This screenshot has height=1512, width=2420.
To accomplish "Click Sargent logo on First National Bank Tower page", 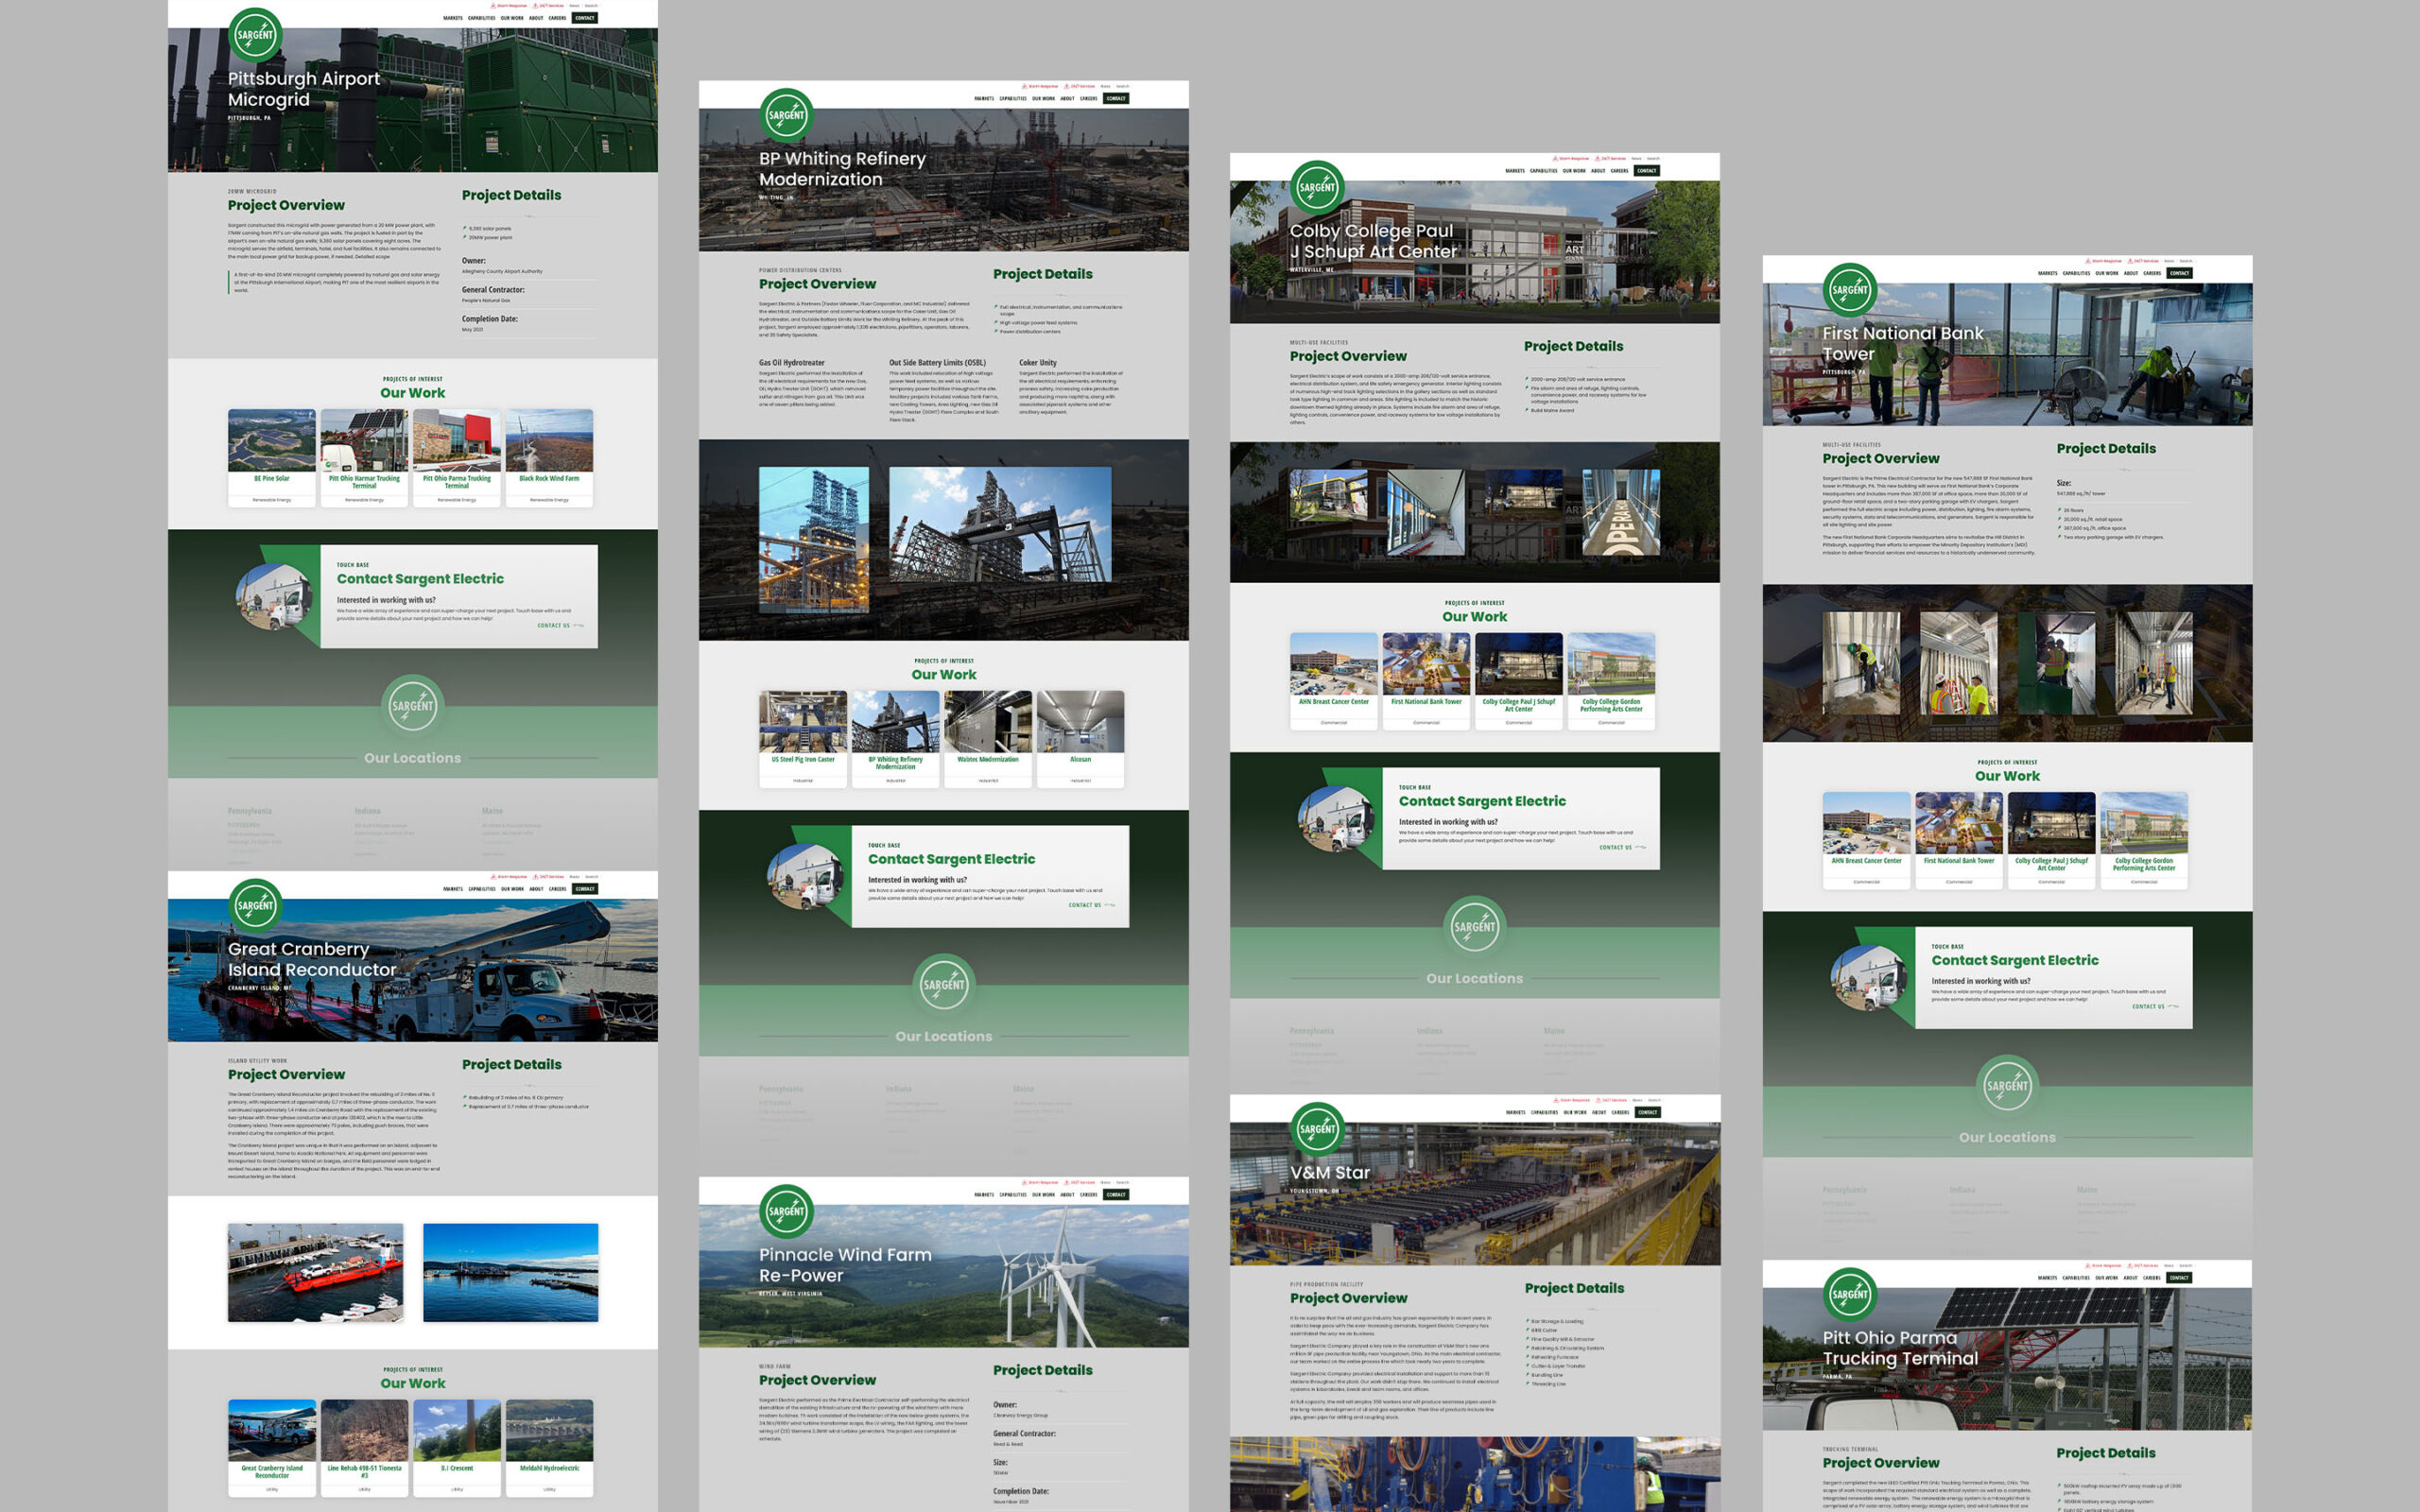I will pos(1850,290).
